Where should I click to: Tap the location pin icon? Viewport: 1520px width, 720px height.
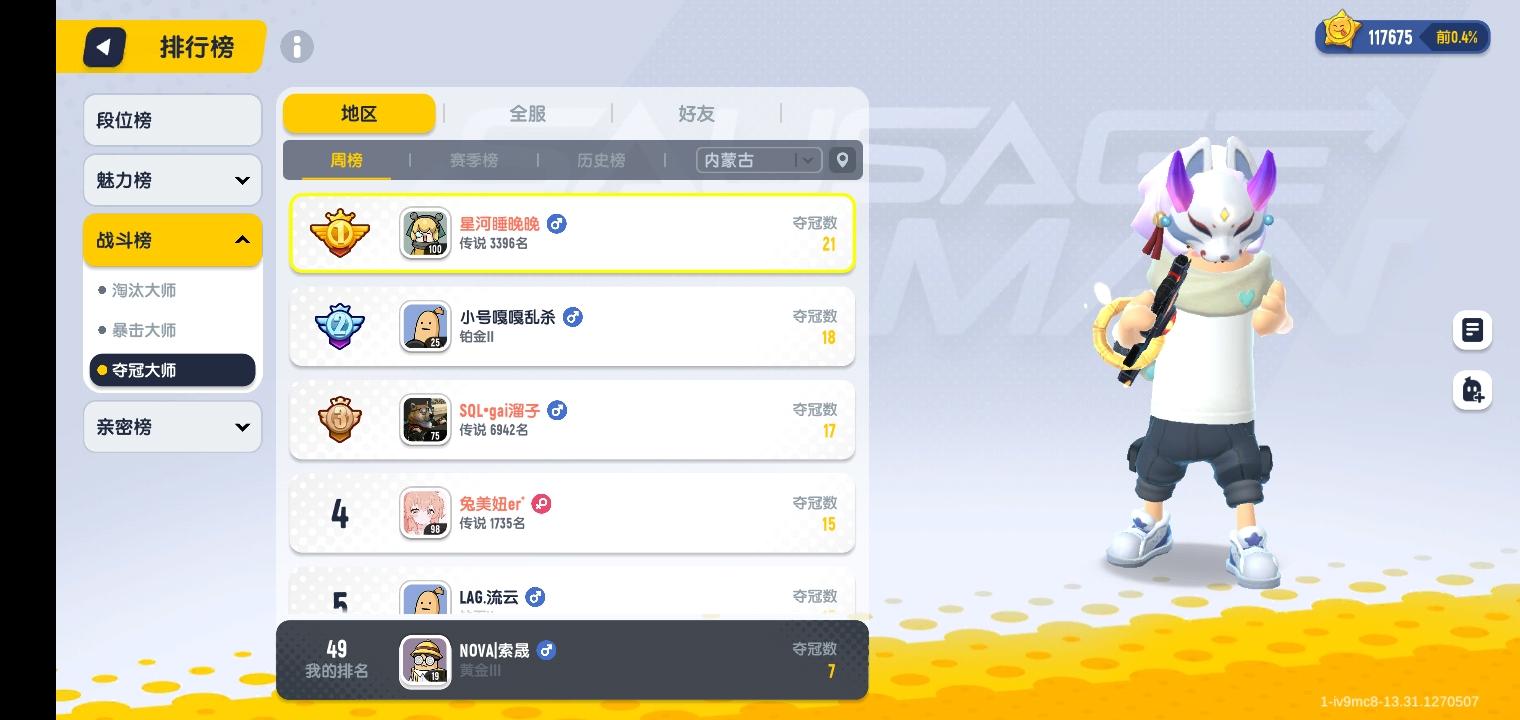pos(843,160)
